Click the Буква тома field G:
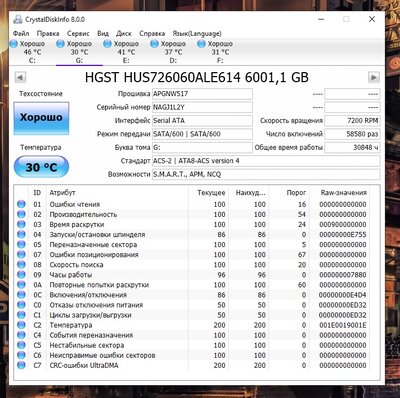 pos(202,147)
